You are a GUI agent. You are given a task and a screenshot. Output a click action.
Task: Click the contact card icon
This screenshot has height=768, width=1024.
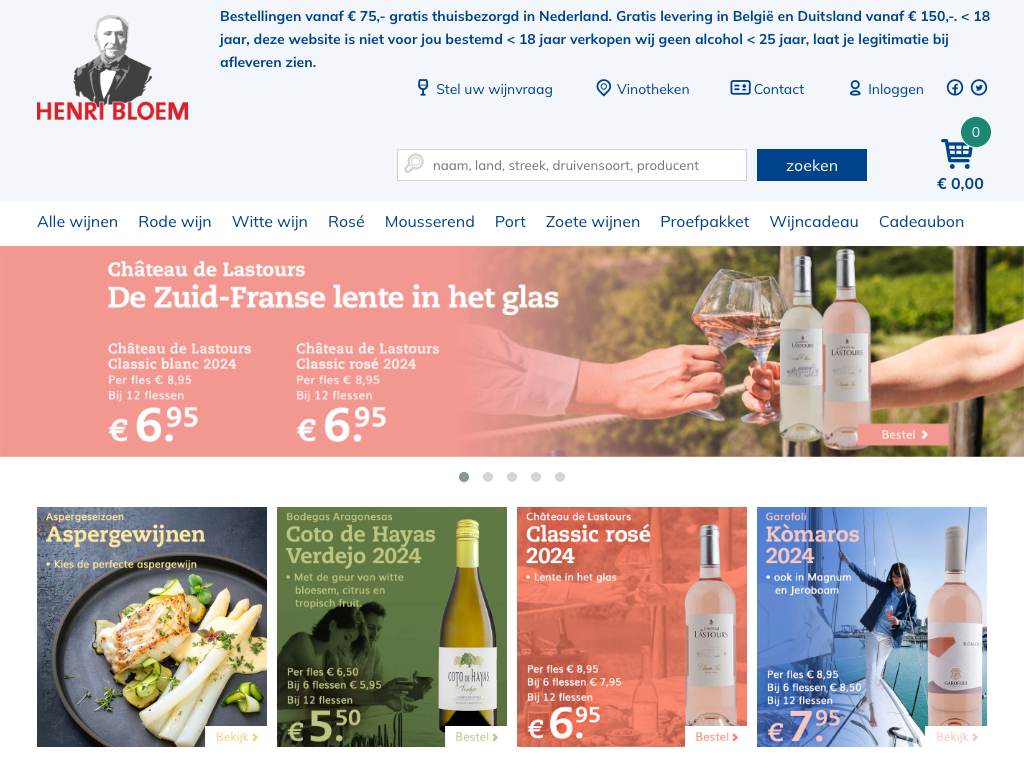pos(740,88)
